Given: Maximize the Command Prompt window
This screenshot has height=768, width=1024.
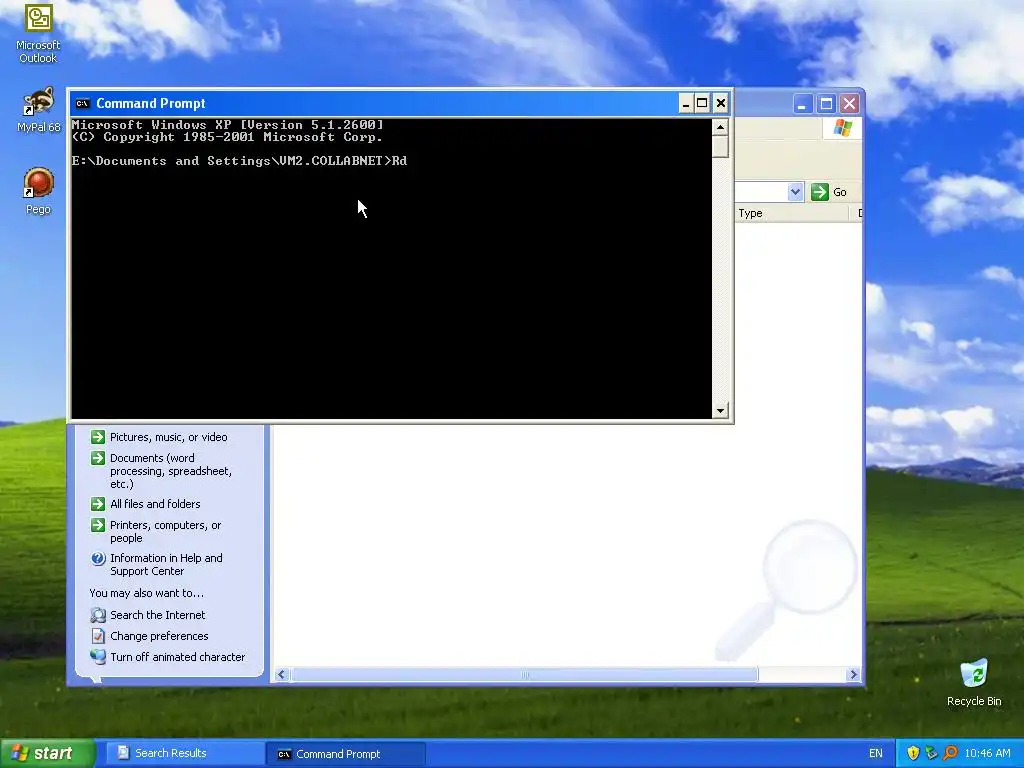Looking at the screenshot, I should [702, 103].
